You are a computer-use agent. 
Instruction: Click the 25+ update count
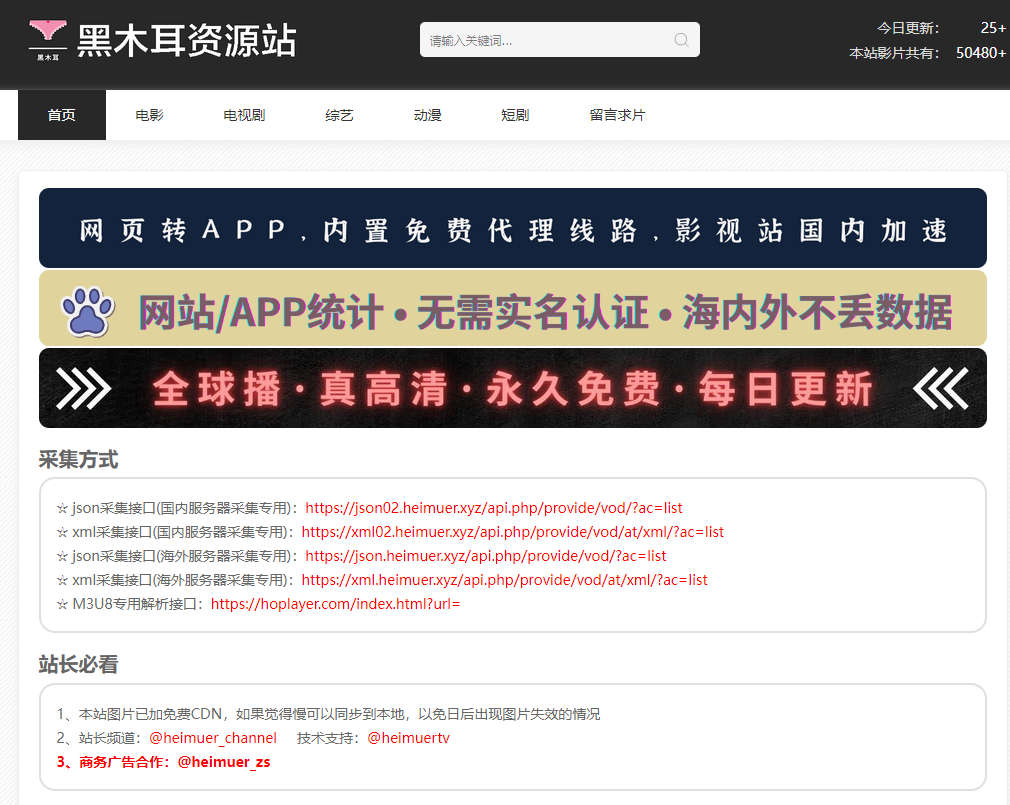pyautogui.click(x=993, y=28)
